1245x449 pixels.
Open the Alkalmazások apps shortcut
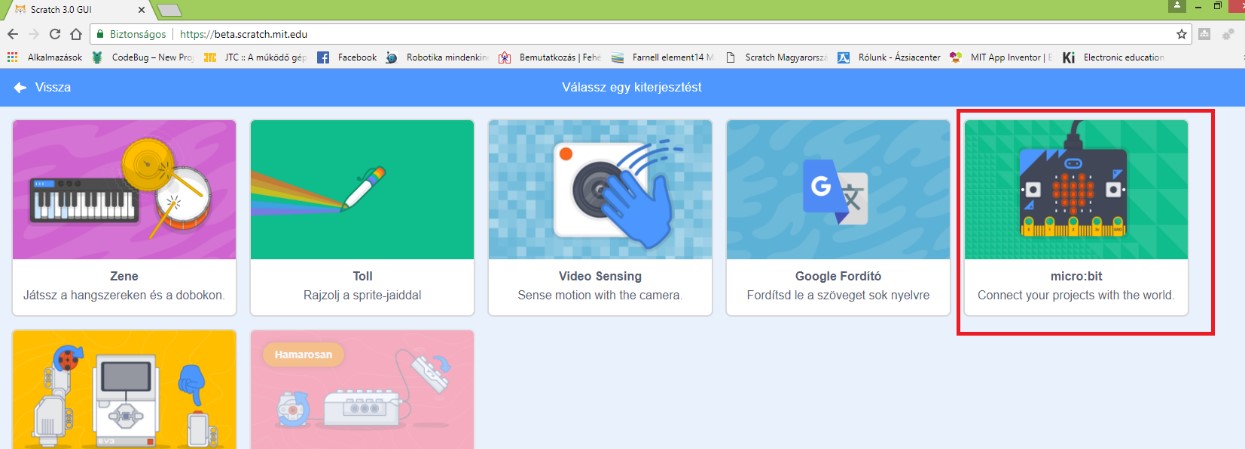tap(46, 58)
